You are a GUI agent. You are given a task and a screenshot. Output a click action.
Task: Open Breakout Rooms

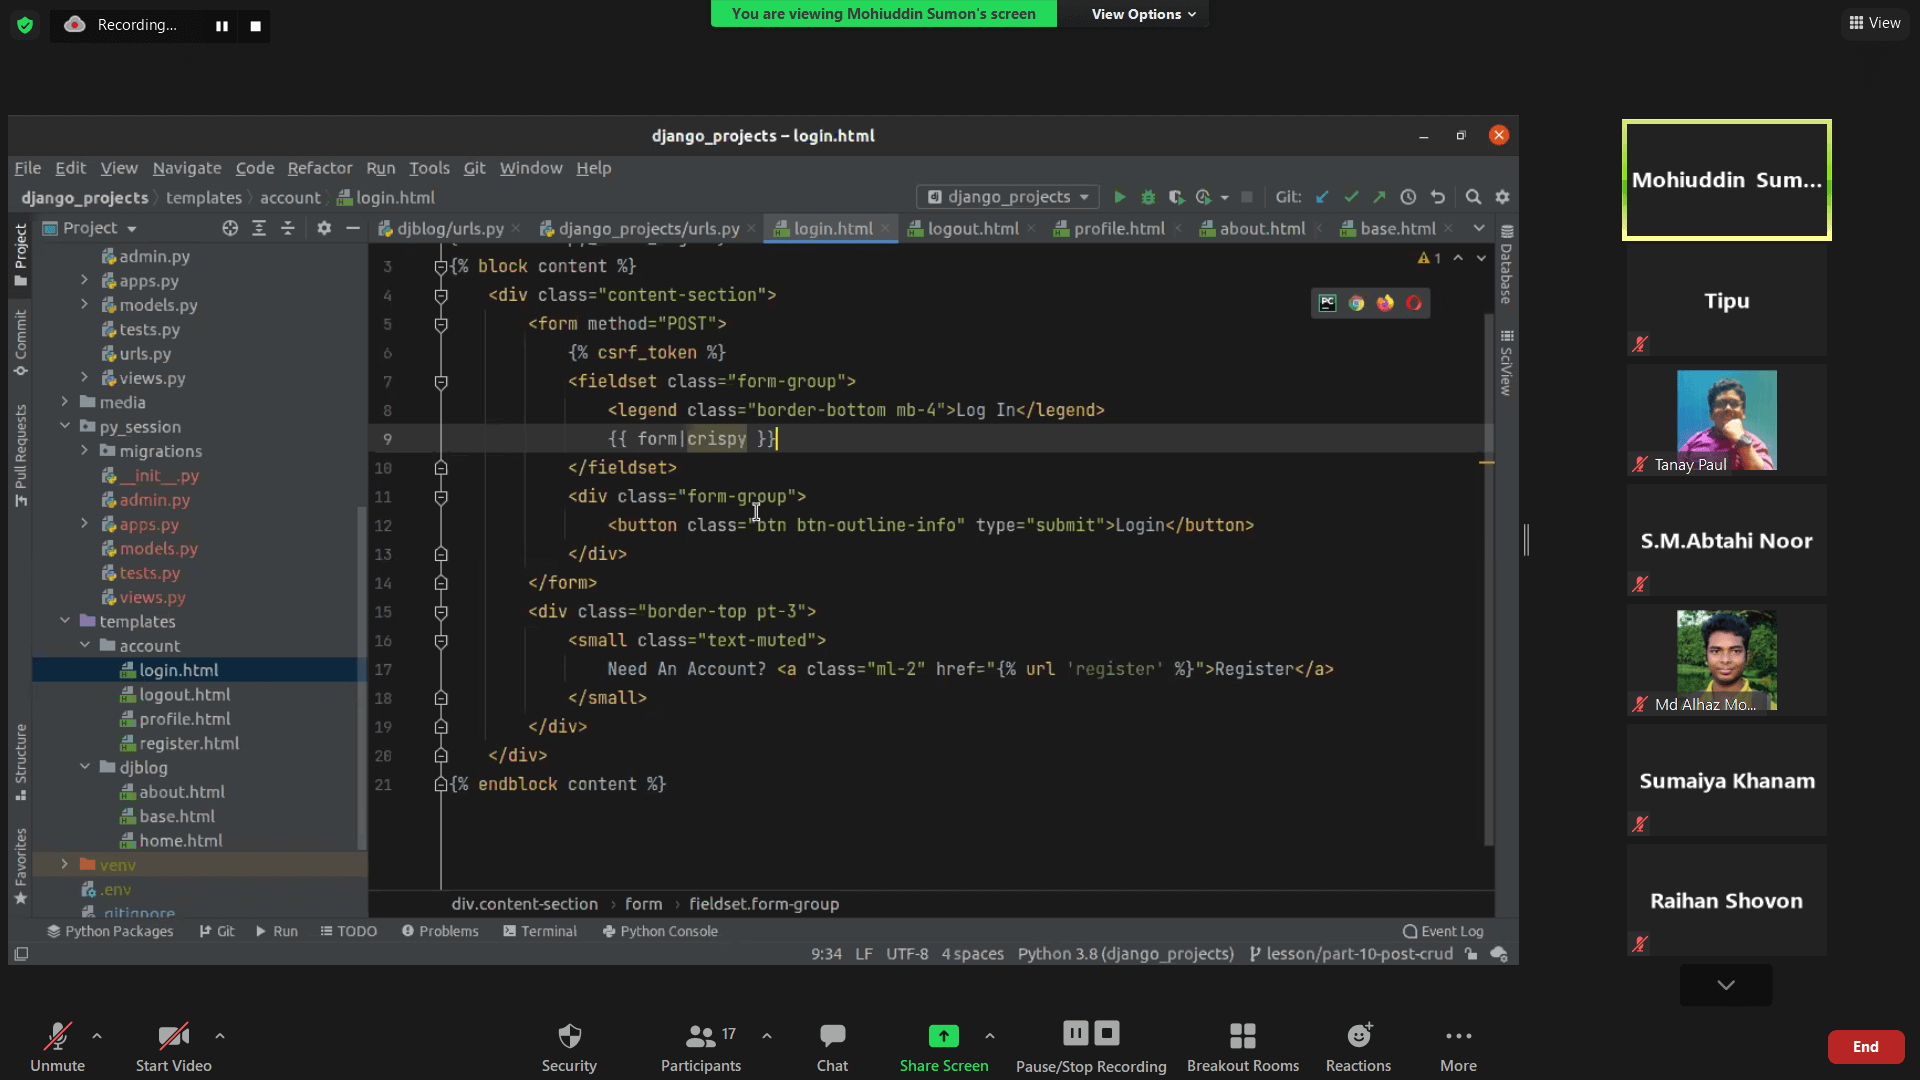point(1242,1046)
